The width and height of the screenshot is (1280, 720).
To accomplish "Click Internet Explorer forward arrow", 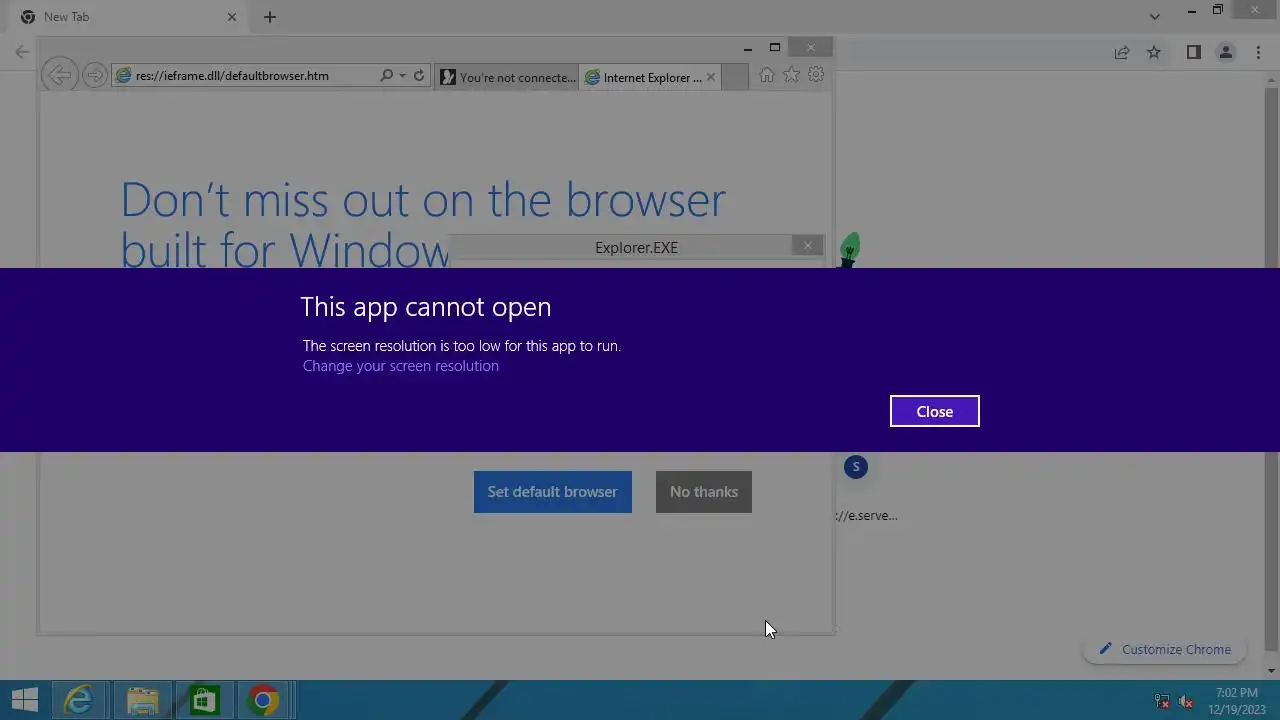I will 94,75.
